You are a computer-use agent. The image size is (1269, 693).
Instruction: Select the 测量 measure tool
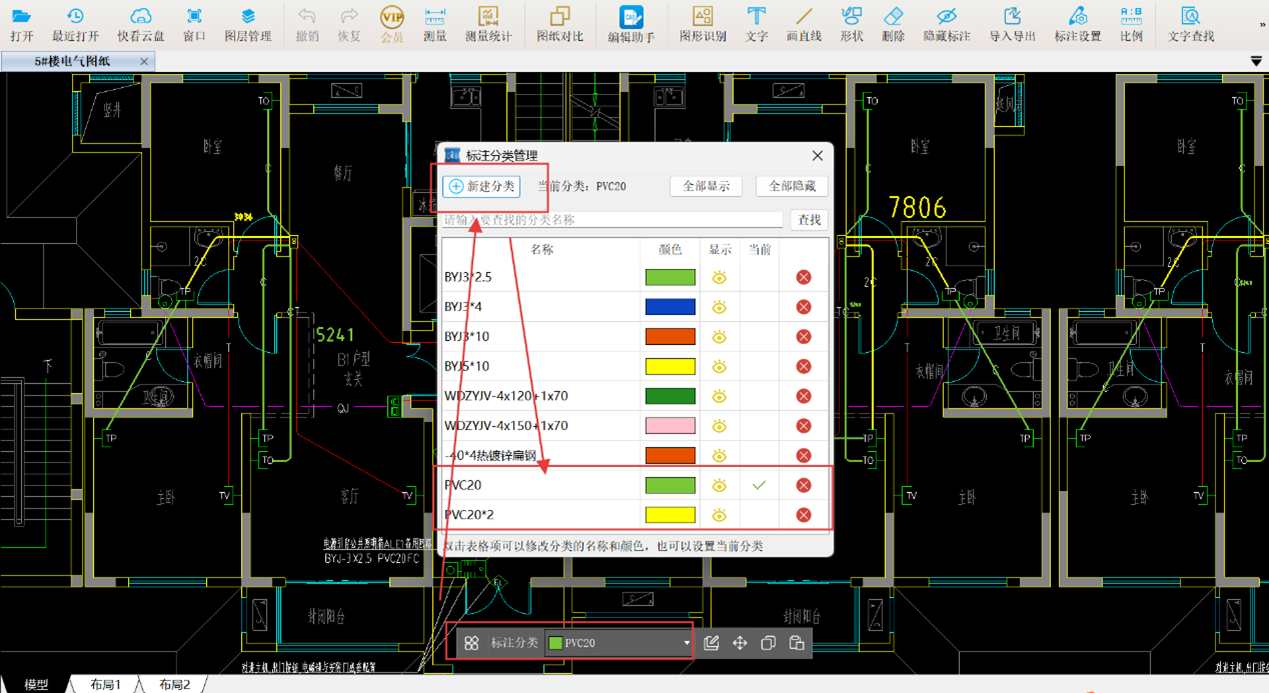point(434,23)
